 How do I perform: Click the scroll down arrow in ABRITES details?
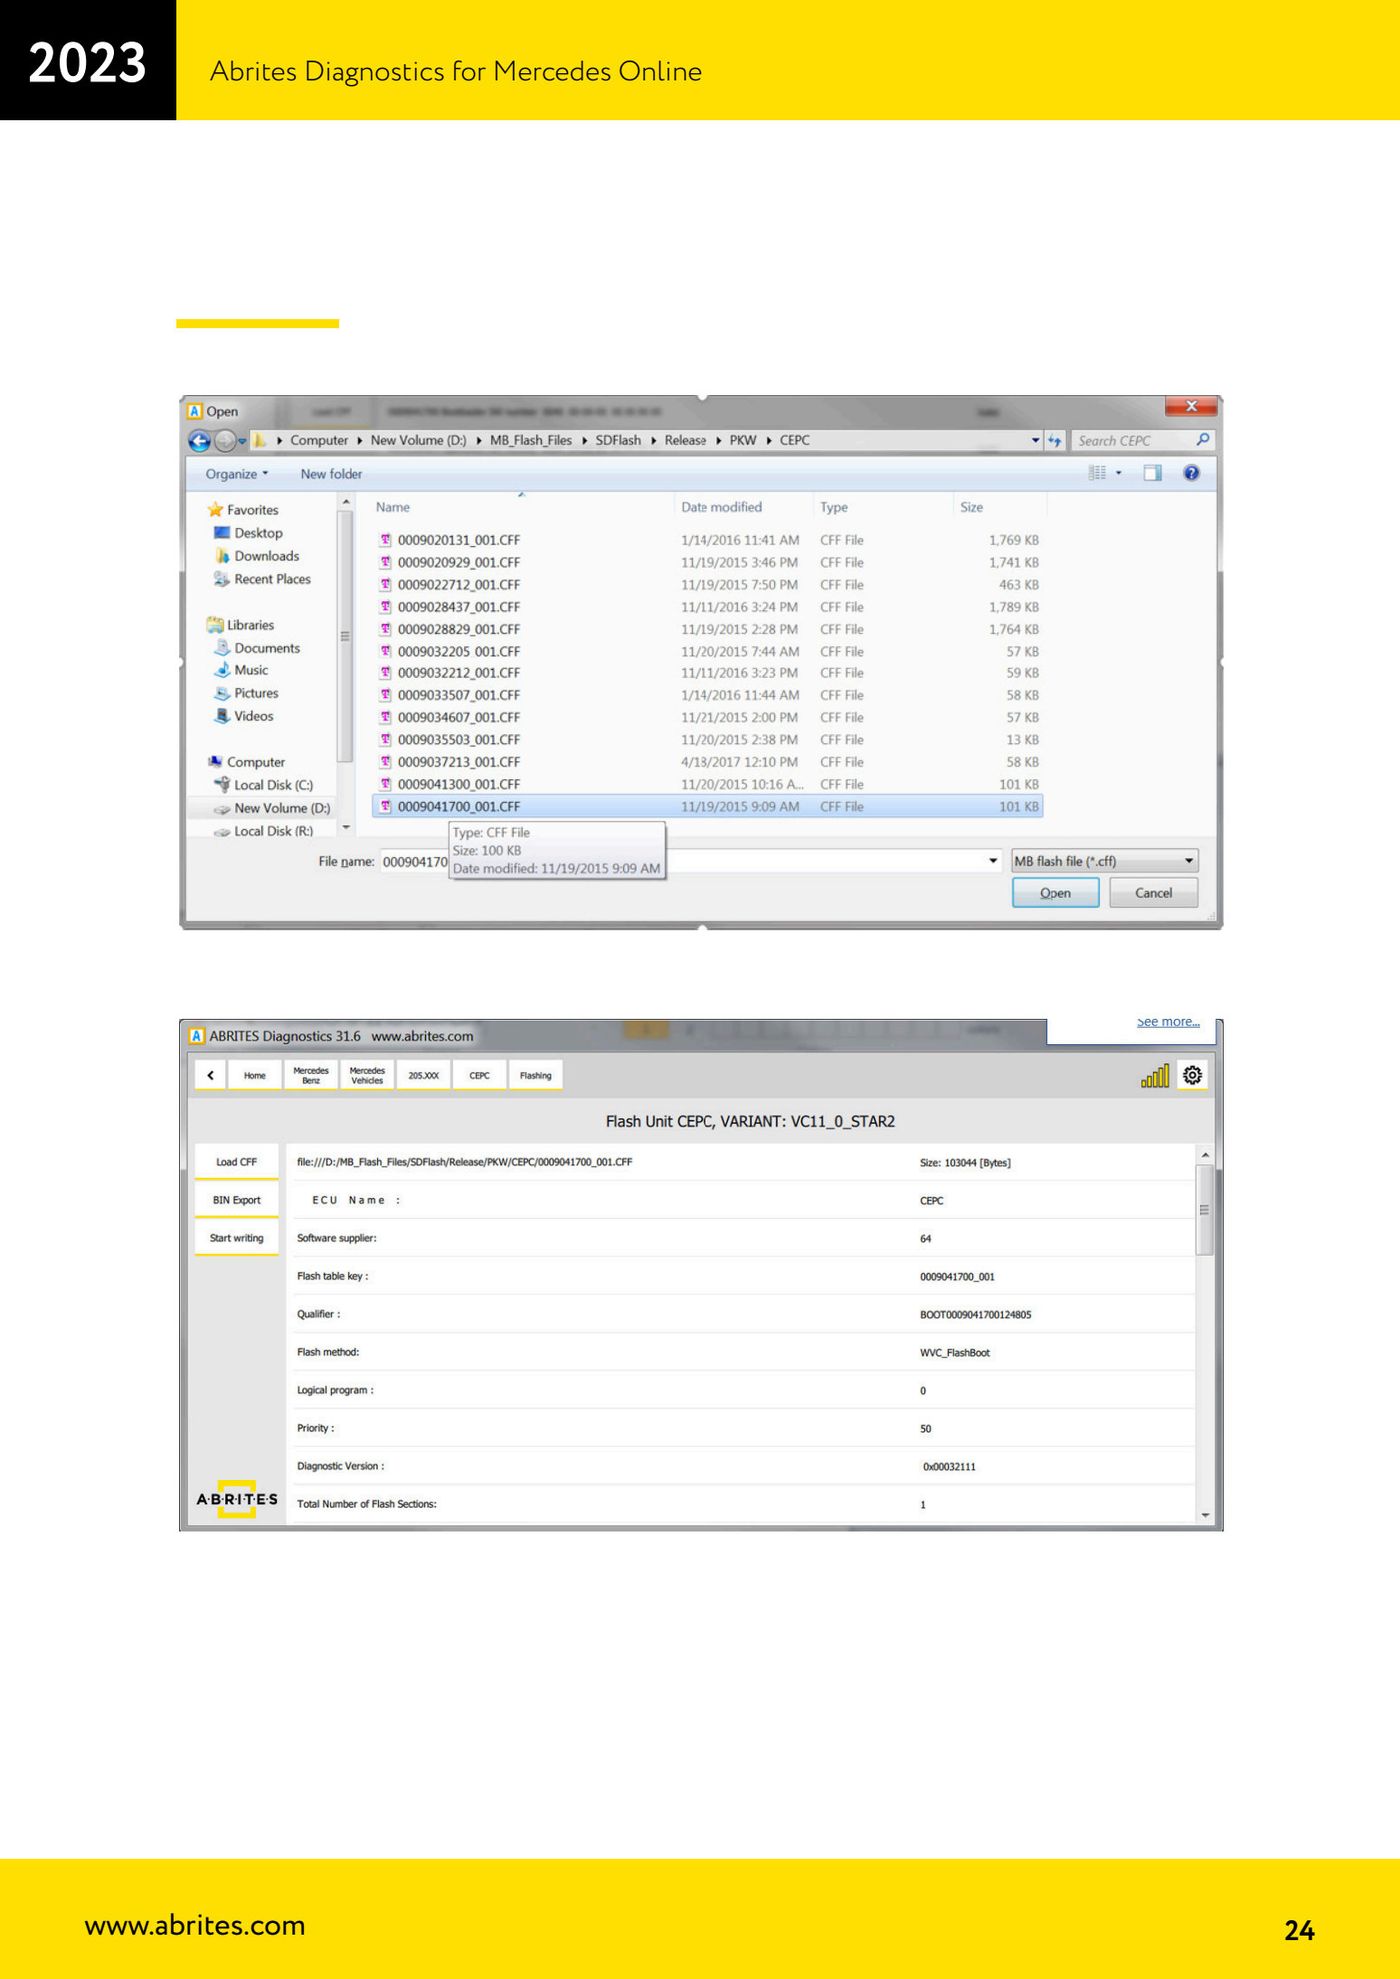coord(1205,1515)
